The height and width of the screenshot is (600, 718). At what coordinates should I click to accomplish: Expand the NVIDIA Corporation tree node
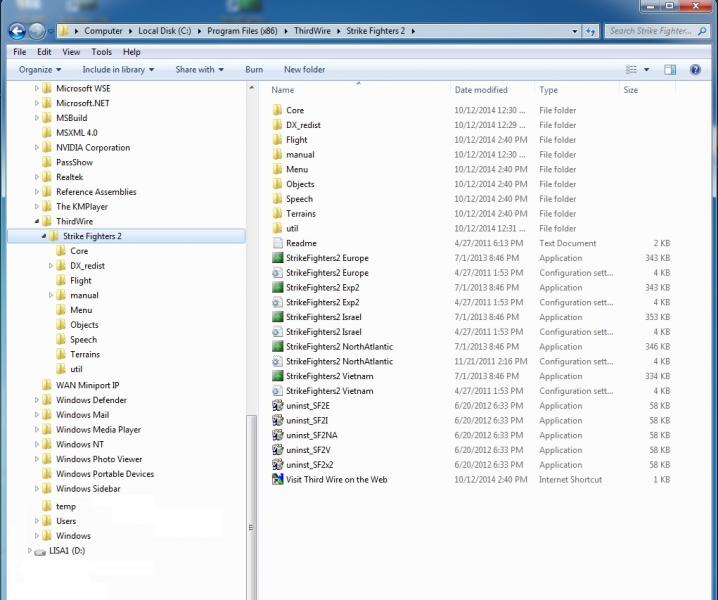point(37,147)
